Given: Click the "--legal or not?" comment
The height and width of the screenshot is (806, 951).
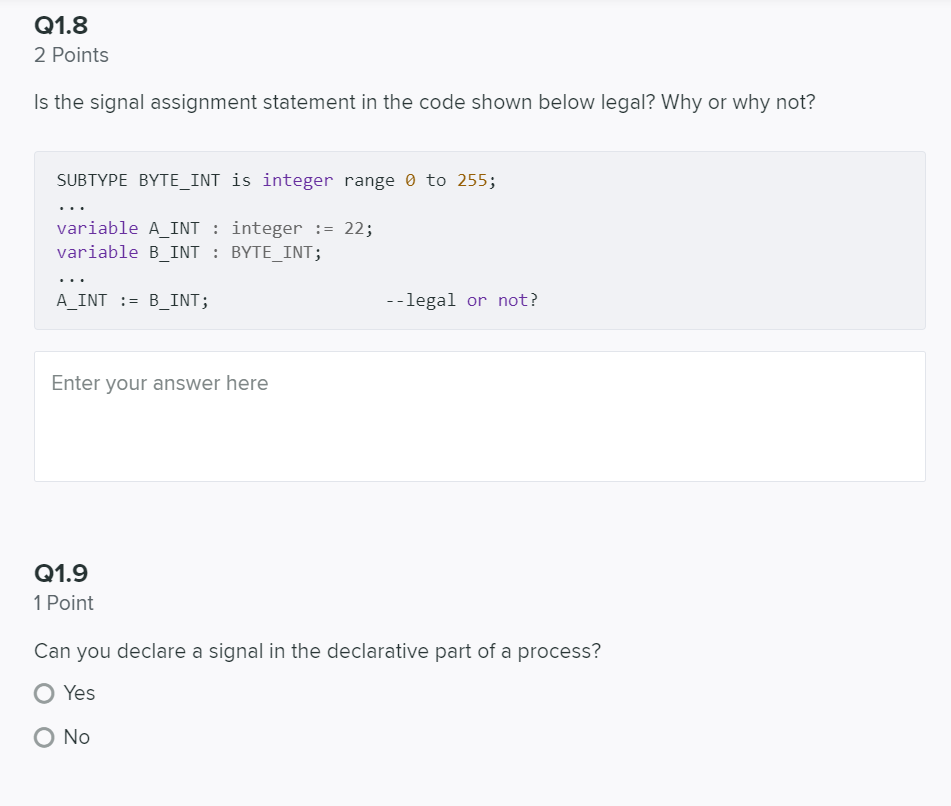Looking at the screenshot, I should coord(462,301).
